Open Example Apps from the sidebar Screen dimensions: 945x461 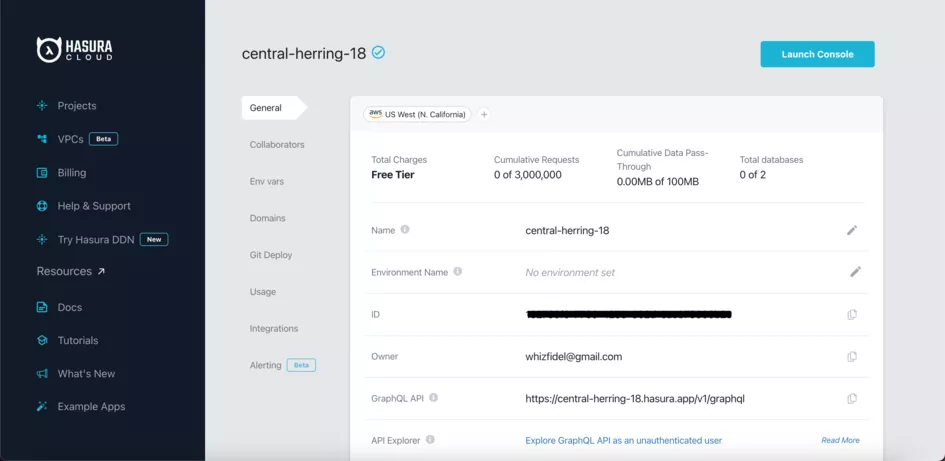(91, 407)
